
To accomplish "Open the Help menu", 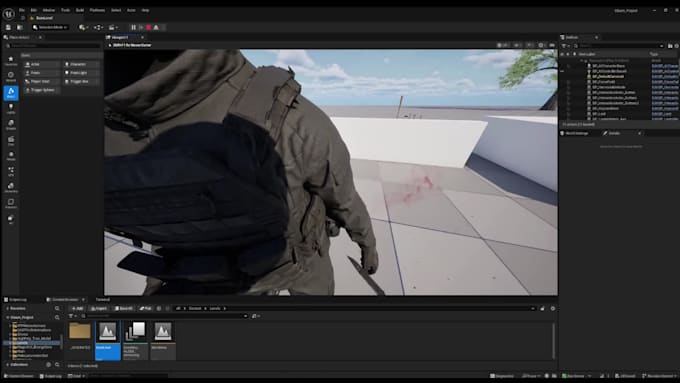I will coord(145,10).
